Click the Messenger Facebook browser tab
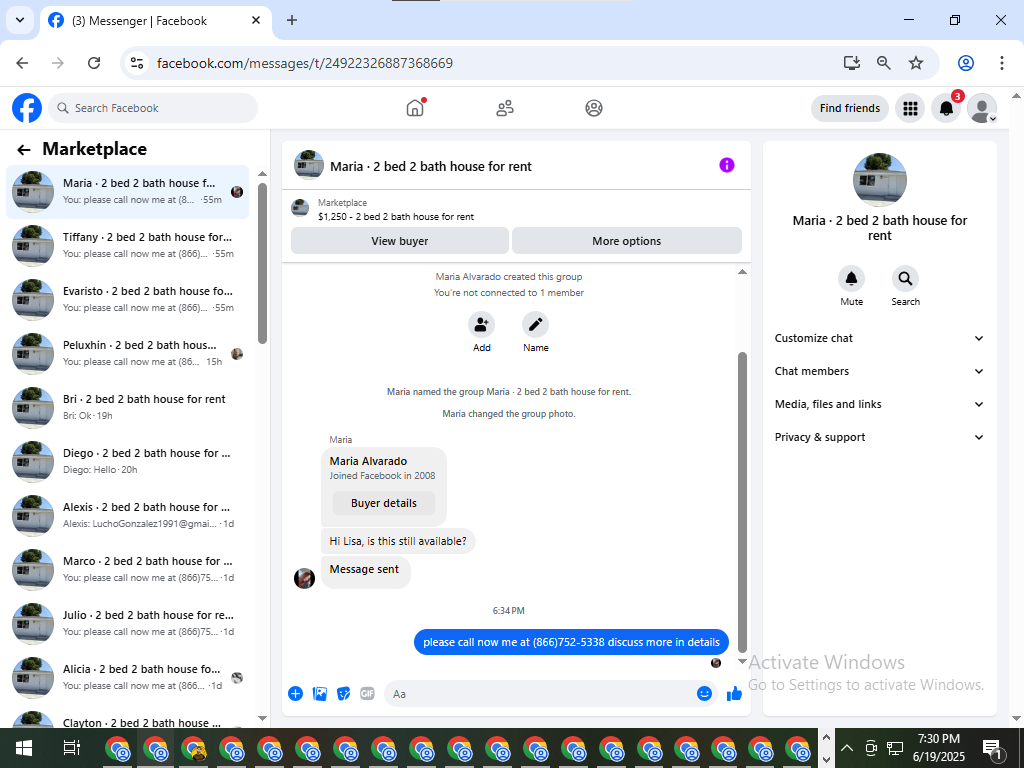This screenshot has width=1024, height=768. click(x=155, y=20)
